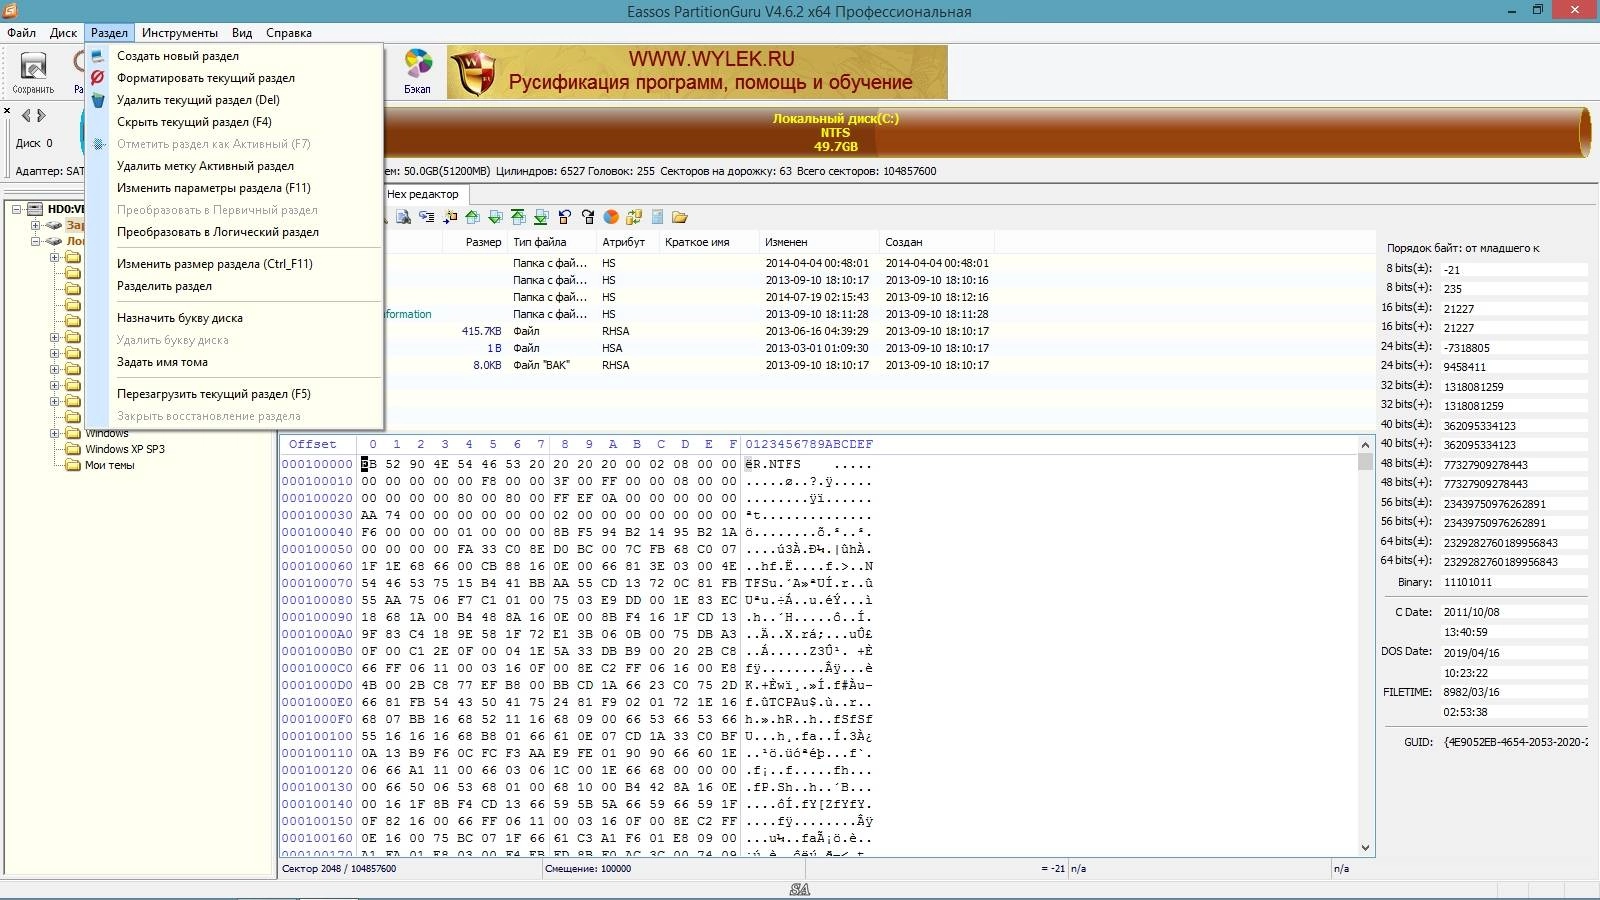Expand the orange 'Зар' partition node
1600x900 pixels.
coord(36,225)
